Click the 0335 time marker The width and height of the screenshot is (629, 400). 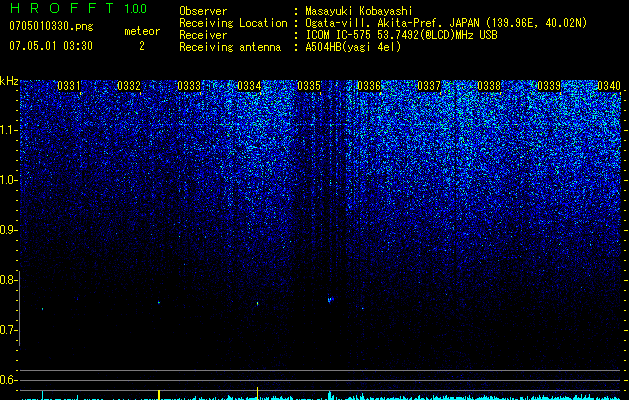(309, 86)
